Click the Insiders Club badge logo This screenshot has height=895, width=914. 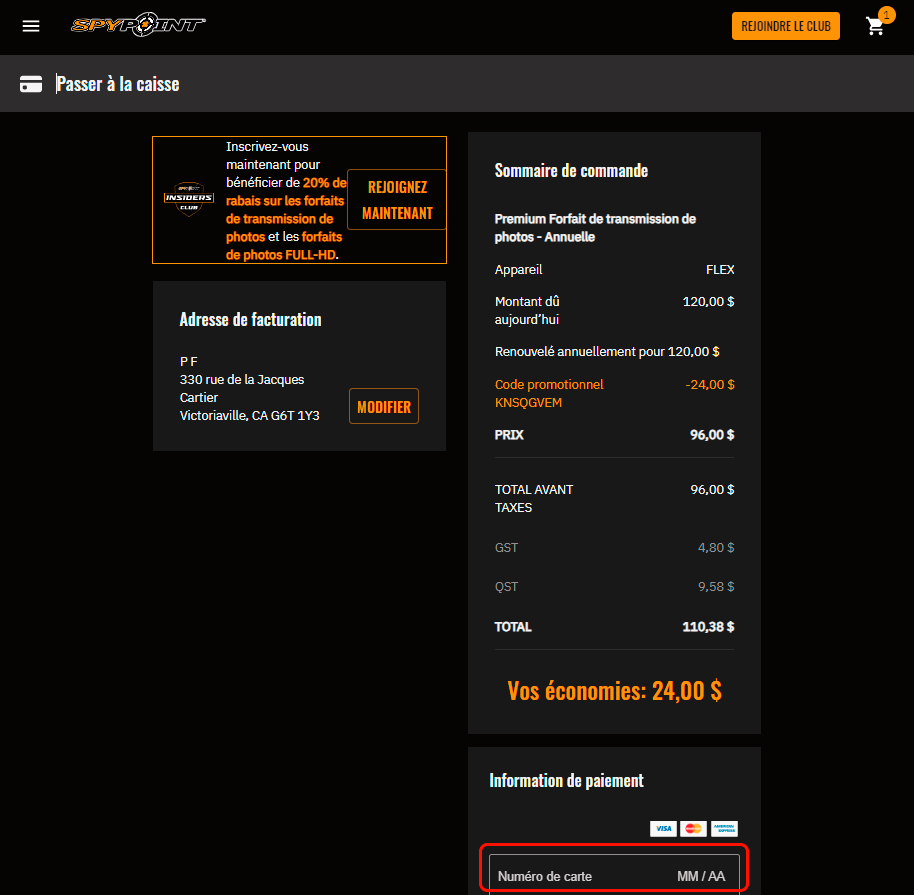pos(189,199)
